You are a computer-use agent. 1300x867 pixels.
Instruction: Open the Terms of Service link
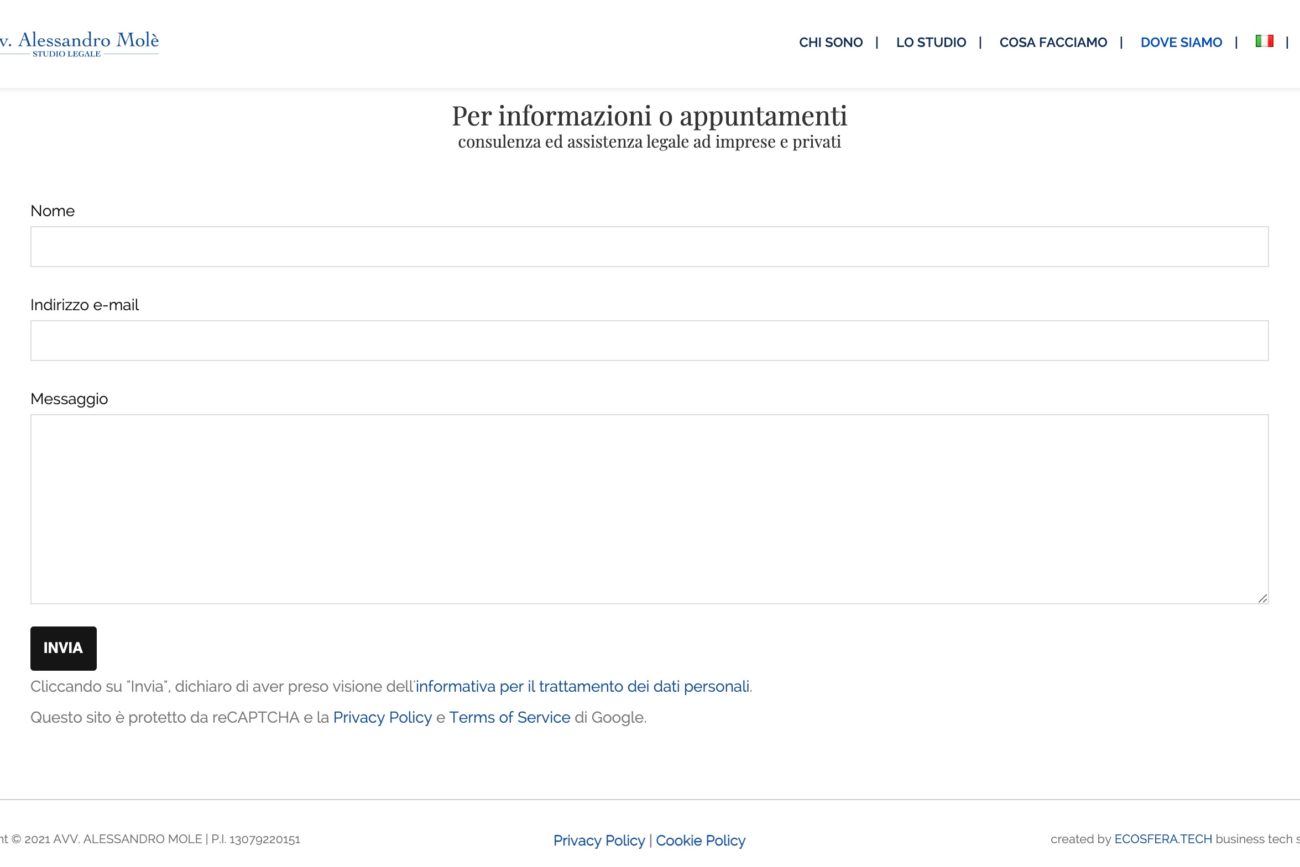(x=509, y=717)
